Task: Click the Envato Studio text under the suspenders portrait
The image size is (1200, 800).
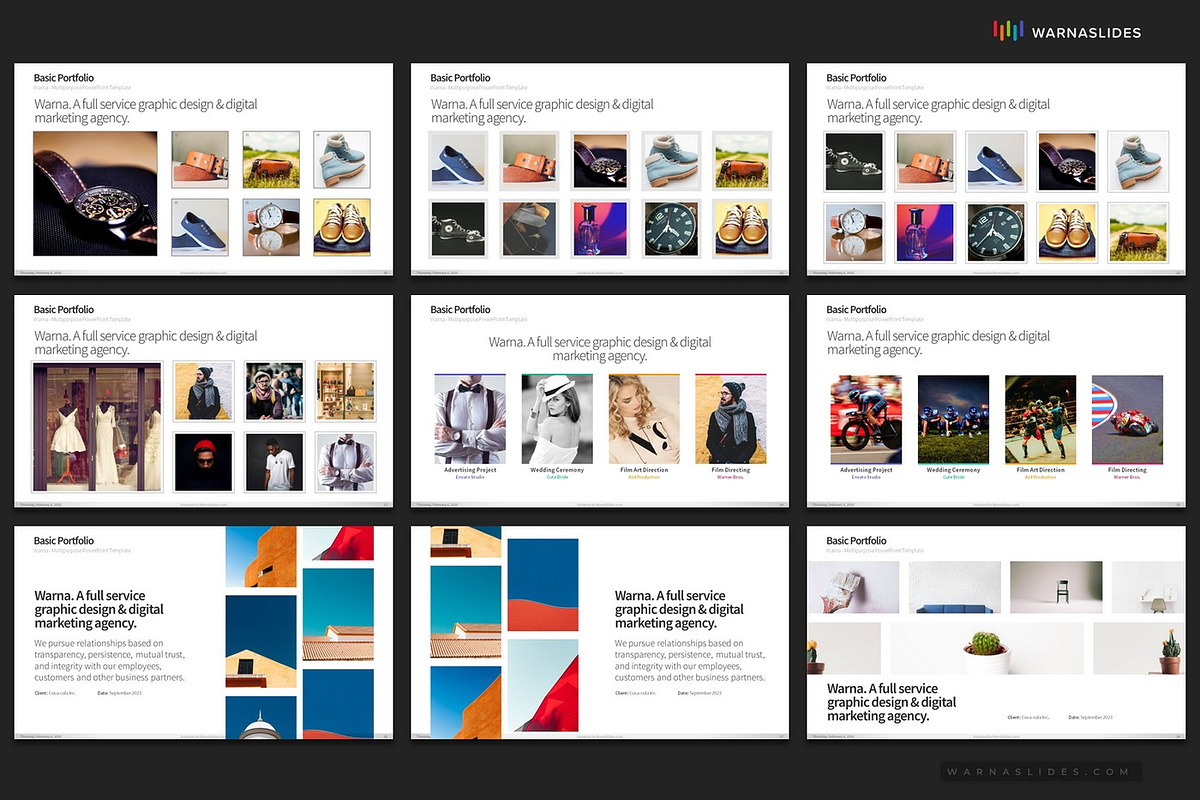Action: 470,477
